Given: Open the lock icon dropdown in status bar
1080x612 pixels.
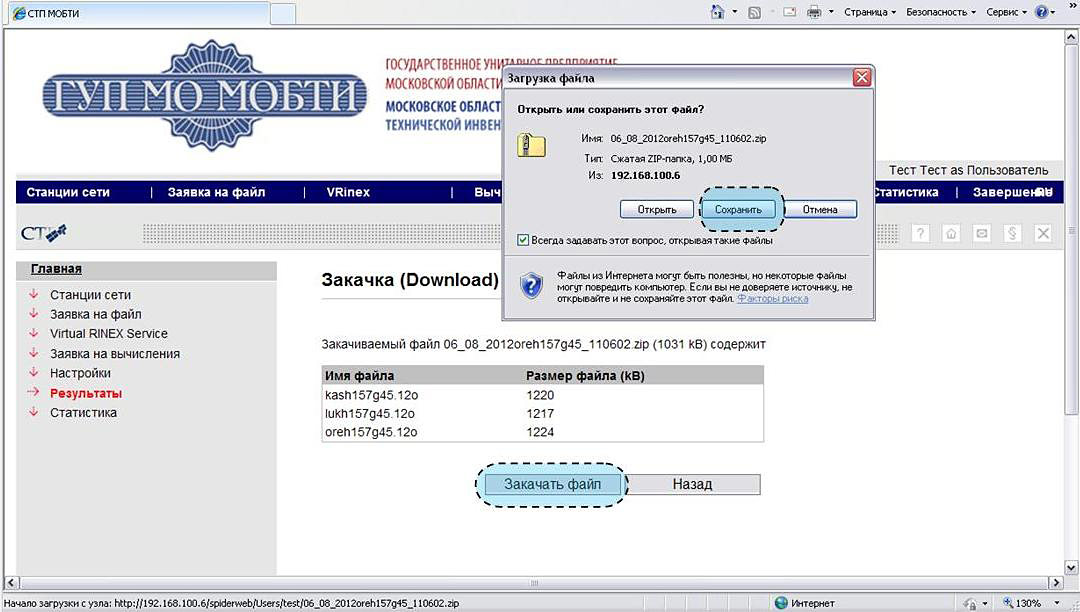Looking at the screenshot, I should click(985, 604).
